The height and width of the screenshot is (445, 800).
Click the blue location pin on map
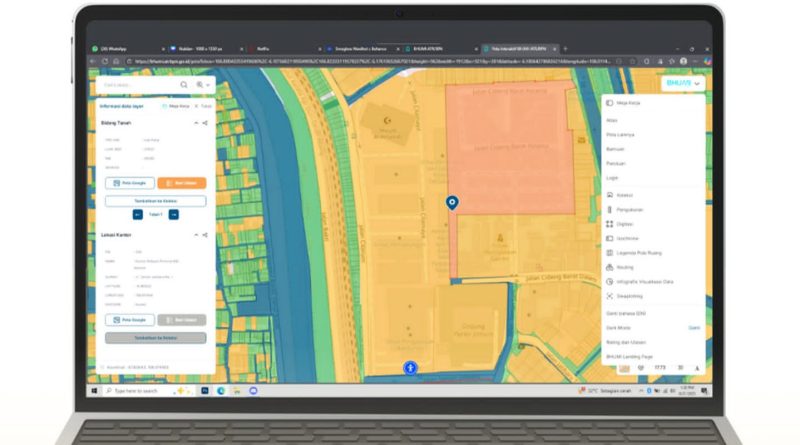tap(452, 202)
